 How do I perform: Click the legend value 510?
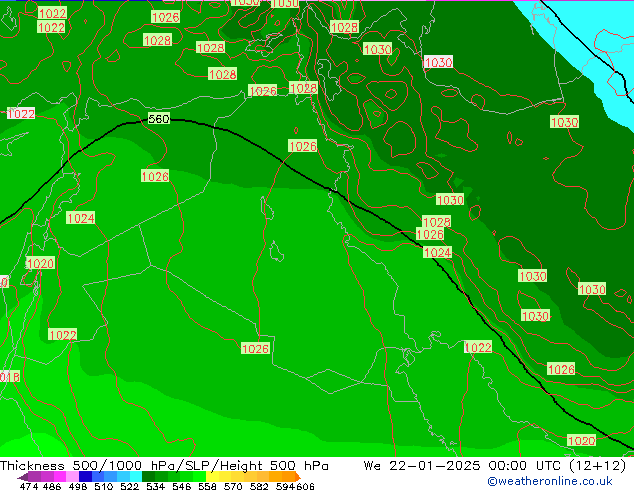pos(104,486)
